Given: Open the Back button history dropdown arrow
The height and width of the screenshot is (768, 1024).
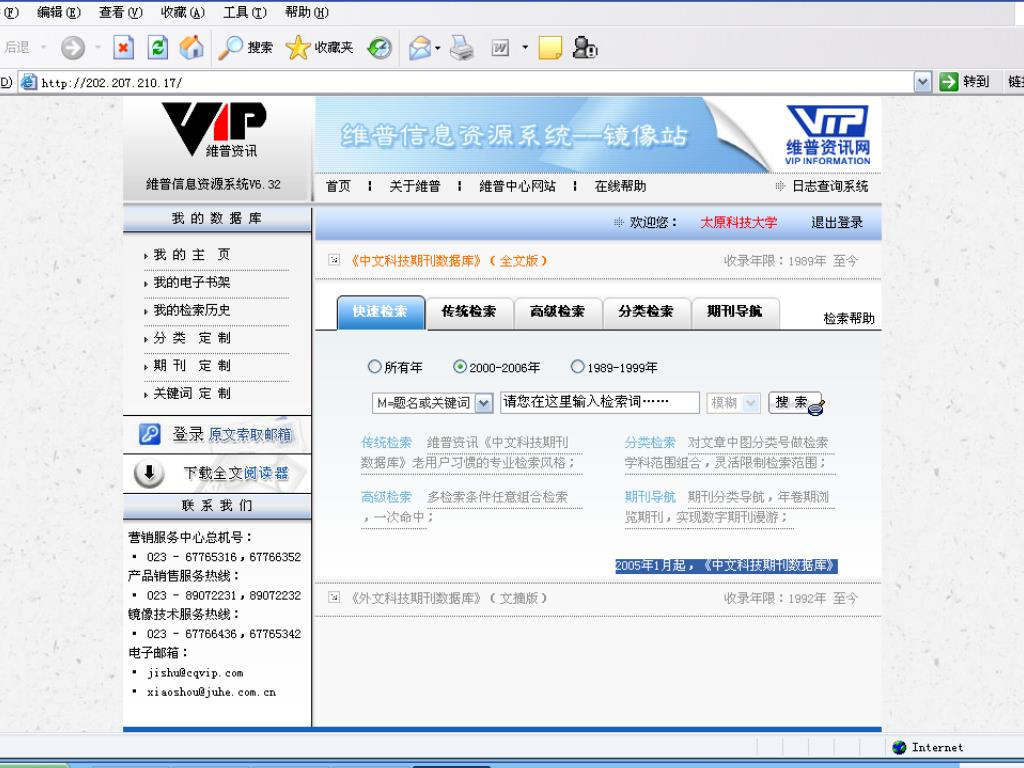Looking at the screenshot, I should [44, 47].
